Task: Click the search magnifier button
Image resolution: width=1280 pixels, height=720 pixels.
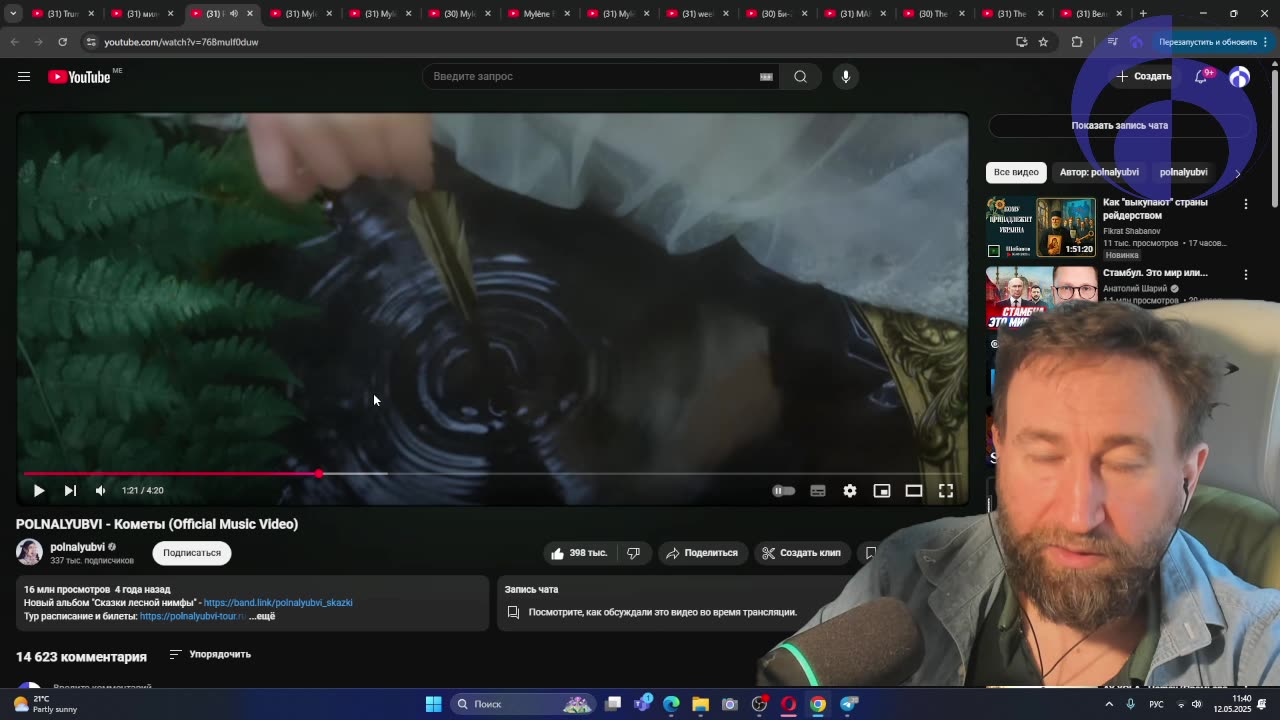Action: coord(800,76)
